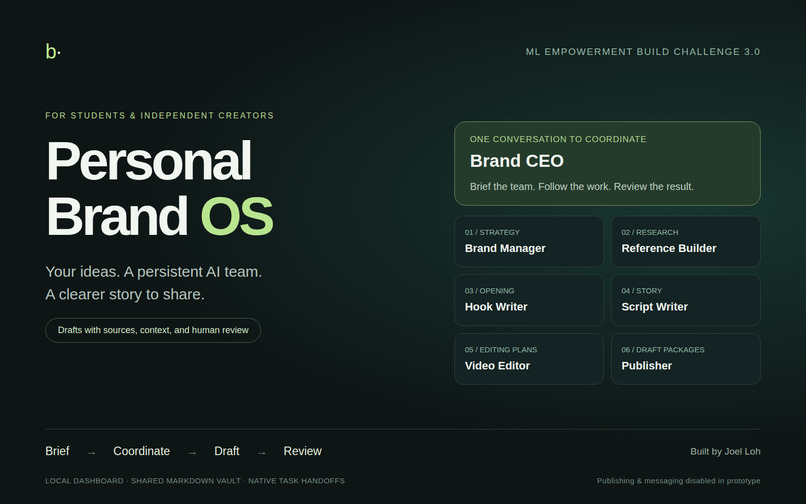806x504 pixels.
Task: Click 'NATIVE TASK HANDOFFS' footer text
Action: (296, 481)
